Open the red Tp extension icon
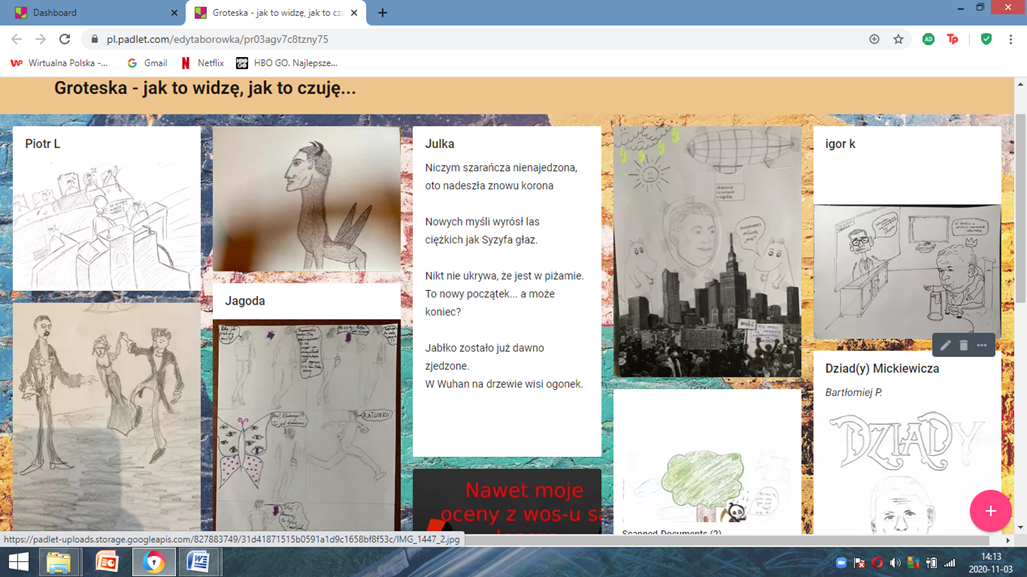1027x577 pixels. tap(953, 39)
